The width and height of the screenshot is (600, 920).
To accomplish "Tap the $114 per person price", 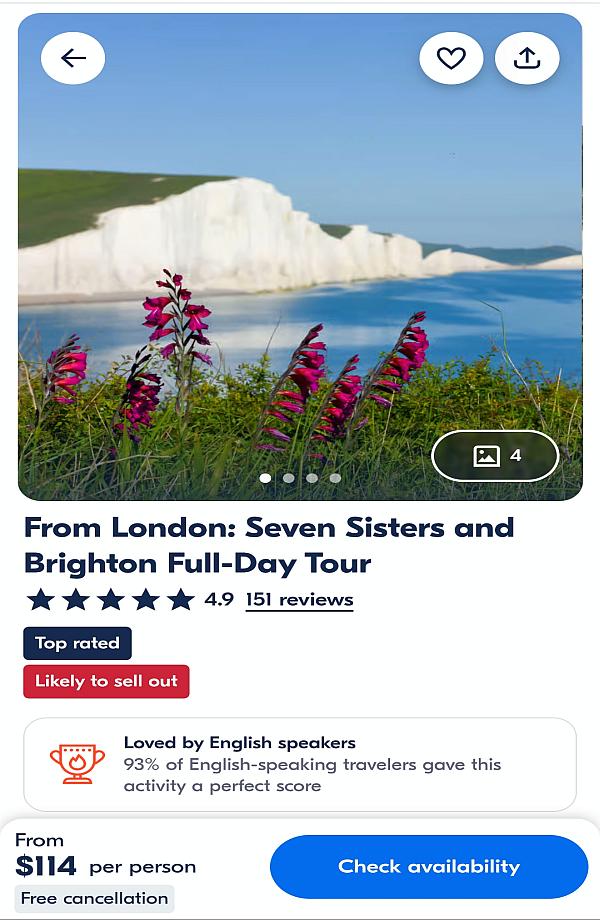I will (105, 866).
